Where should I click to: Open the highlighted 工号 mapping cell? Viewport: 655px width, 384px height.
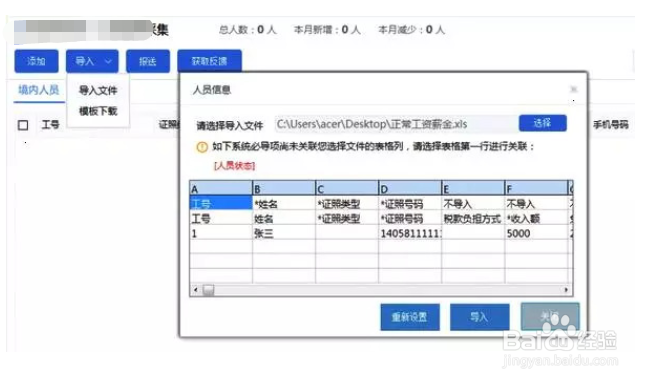coord(221,203)
